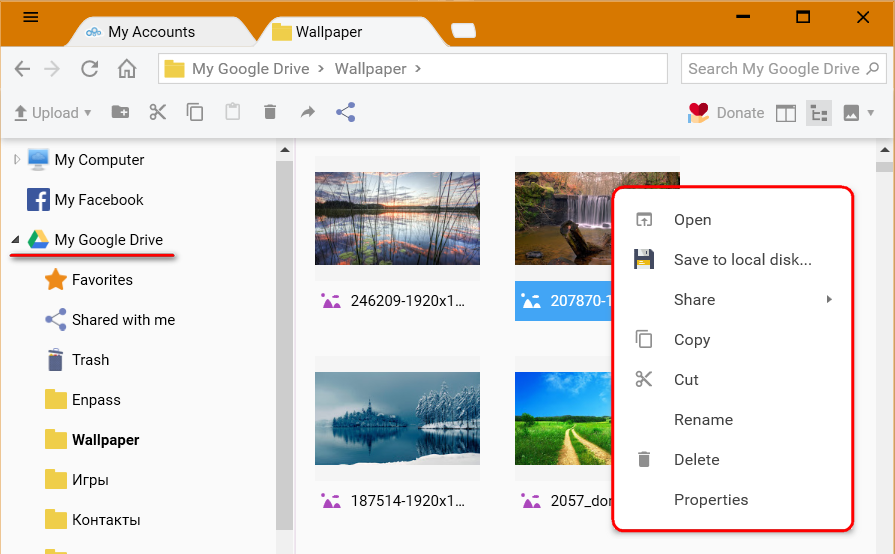Select the Wallpaper folder in the tree

tap(106, 439)
